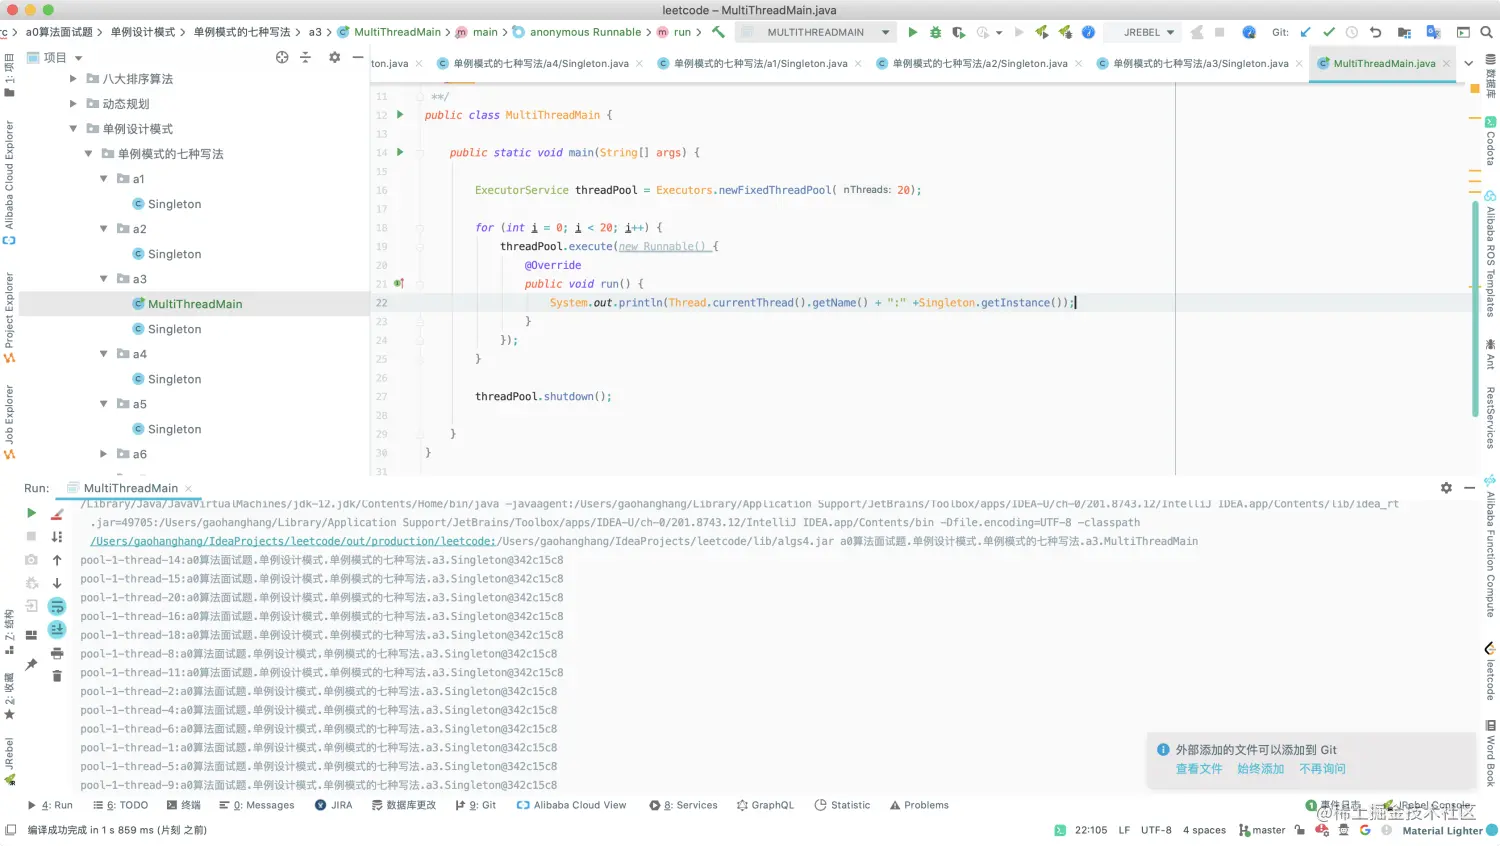The image size is (1500, 846).
Task: Show Git history clock icon
Action: [x=1352, y=32]
